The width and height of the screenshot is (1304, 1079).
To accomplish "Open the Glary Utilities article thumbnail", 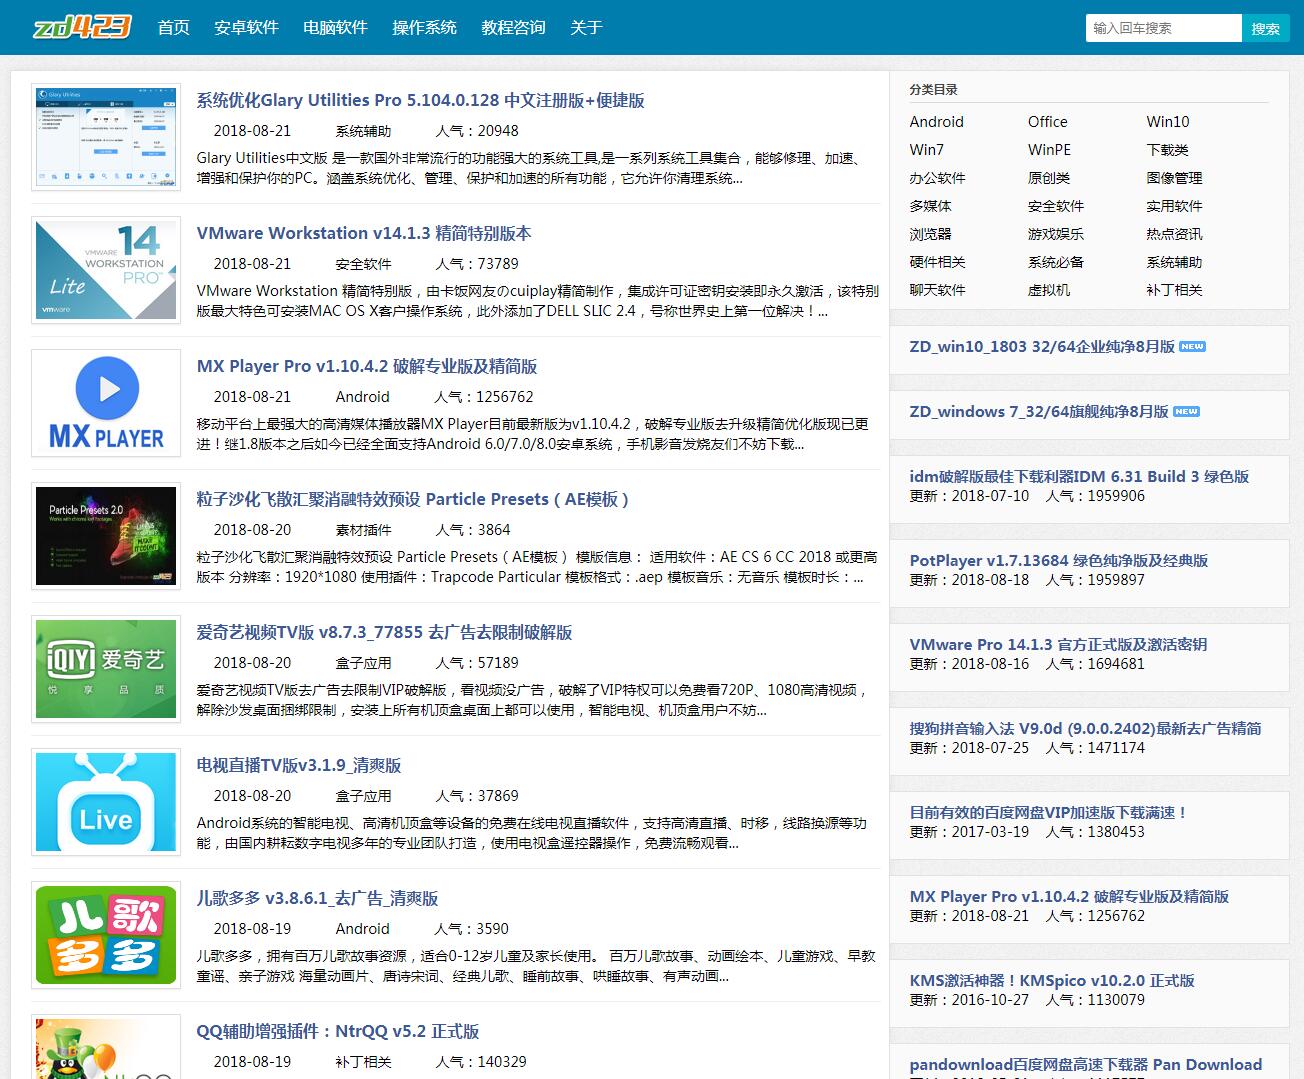I will tap(106, 137).
